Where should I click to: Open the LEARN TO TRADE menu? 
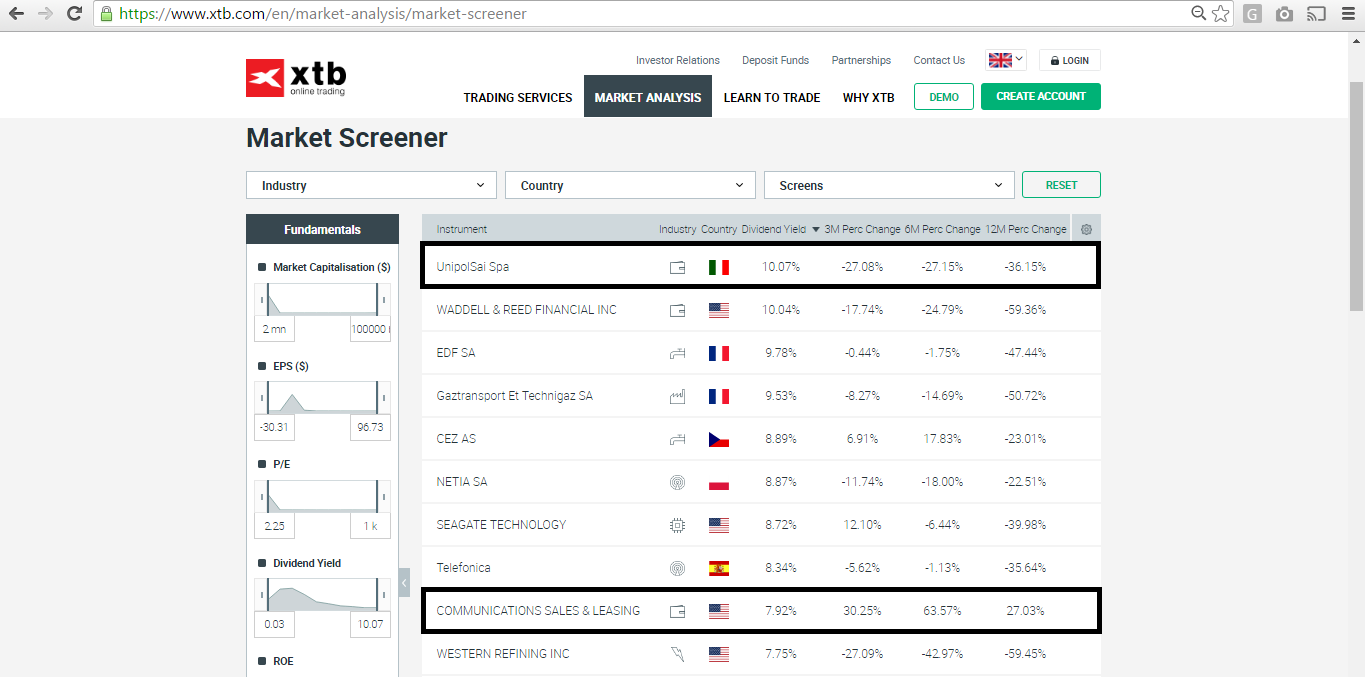(x=771, y=97)
